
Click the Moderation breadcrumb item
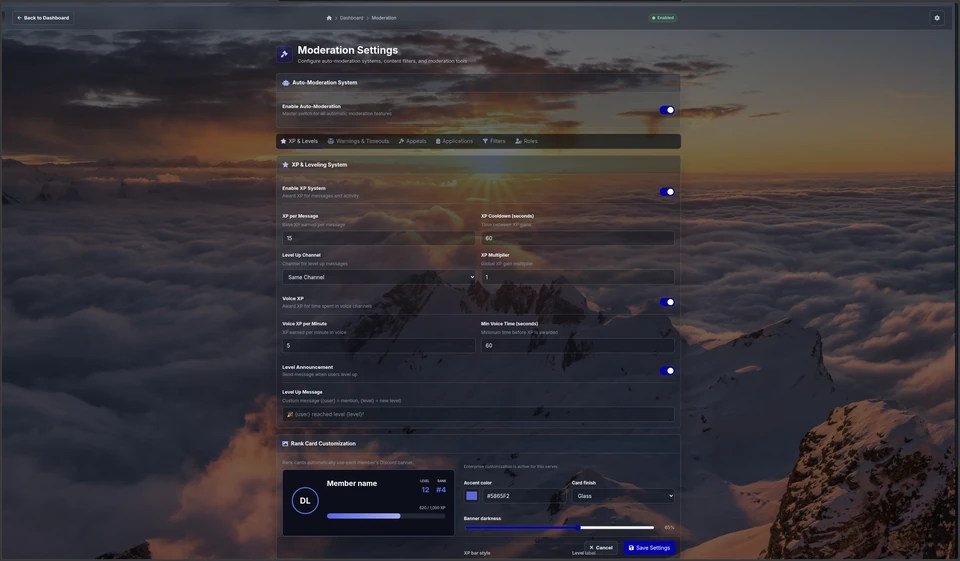point(384,18)
